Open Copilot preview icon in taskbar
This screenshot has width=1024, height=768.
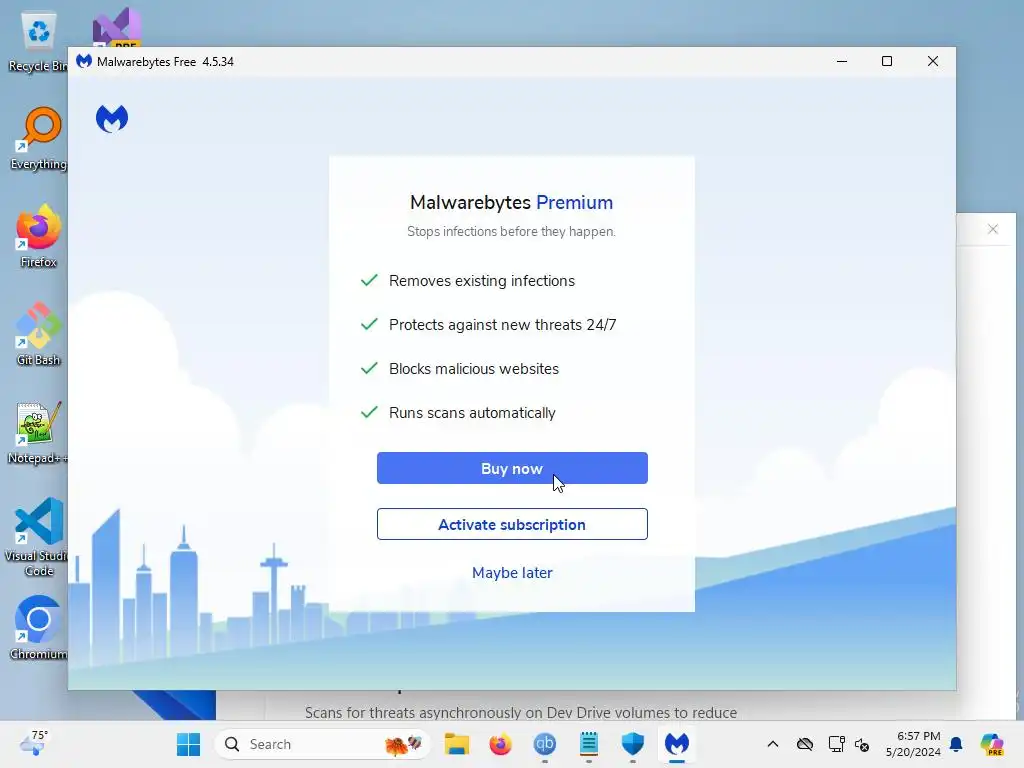coord(992,744)
